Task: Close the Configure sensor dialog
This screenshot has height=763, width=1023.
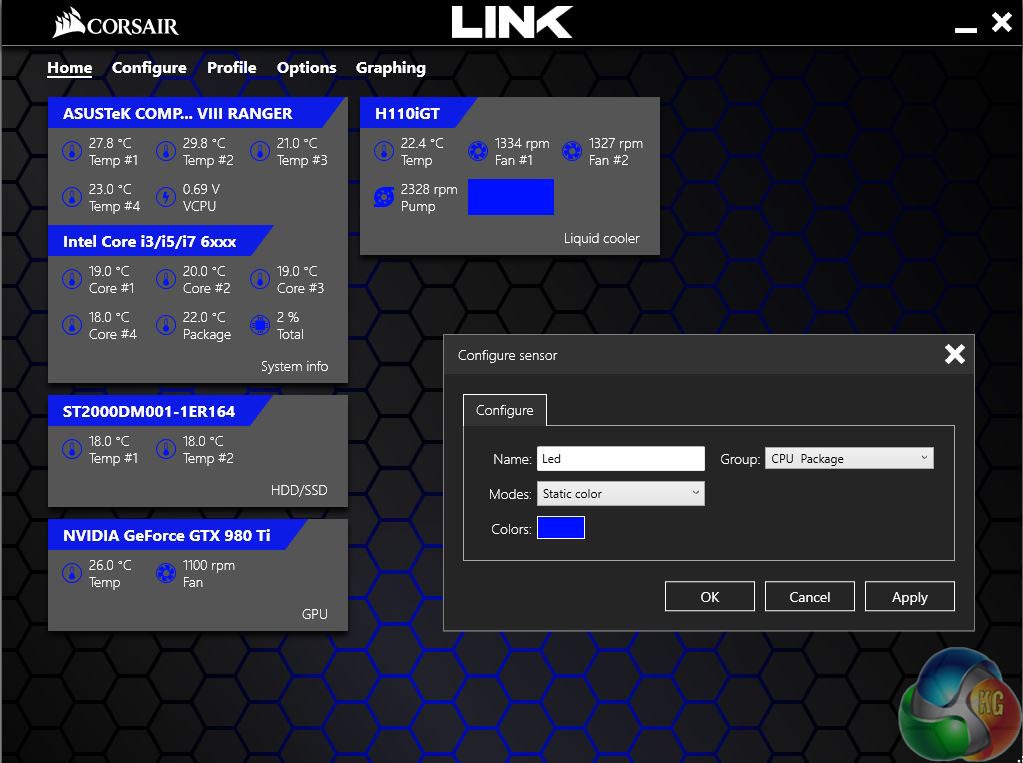Action: pyautogui.click(x=954, y=354)
